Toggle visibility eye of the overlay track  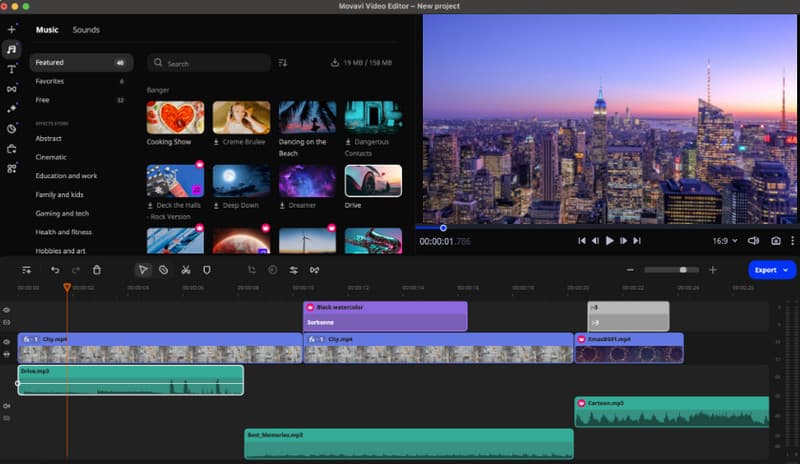(8, 311)
